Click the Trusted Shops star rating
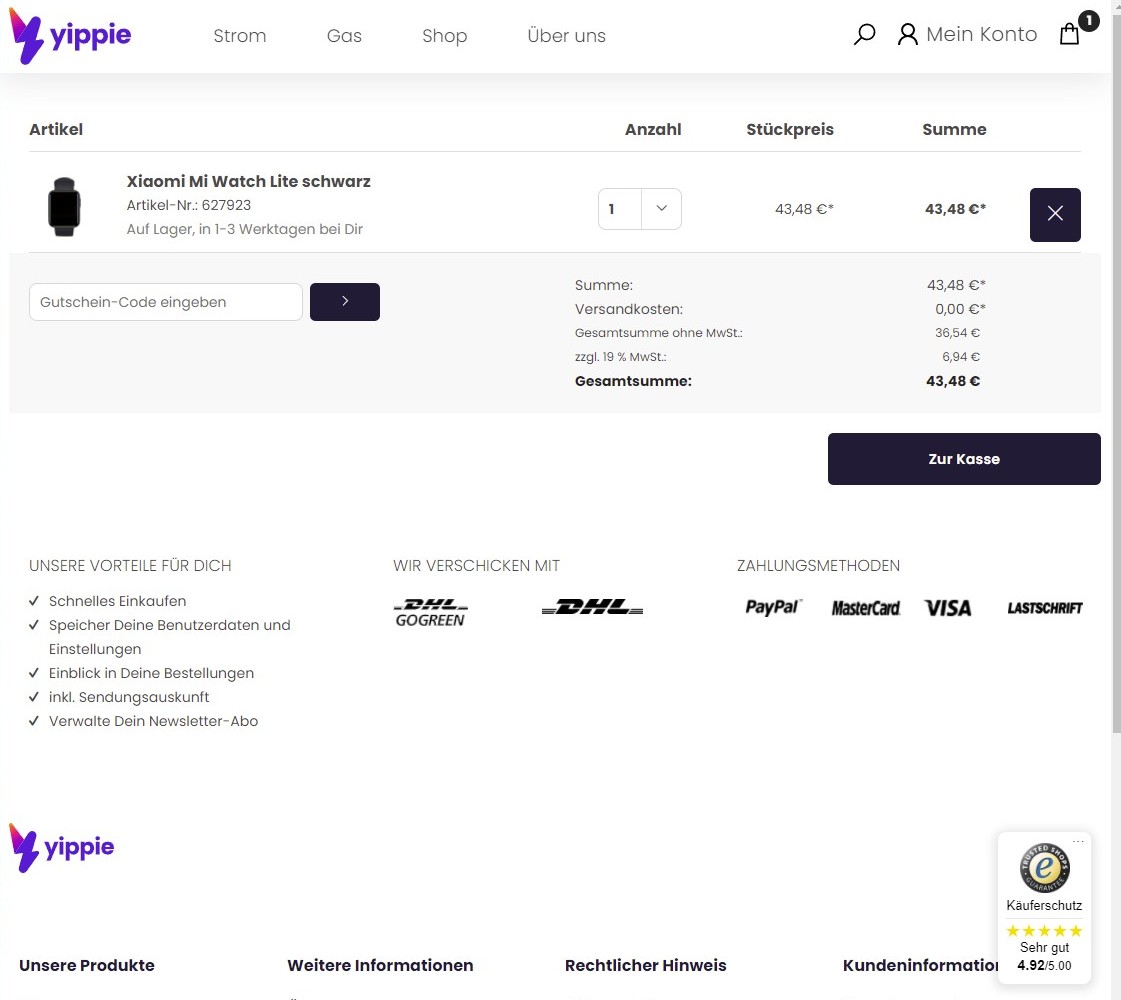Screen dimensions: 1121x1000 click(1044, 931)
